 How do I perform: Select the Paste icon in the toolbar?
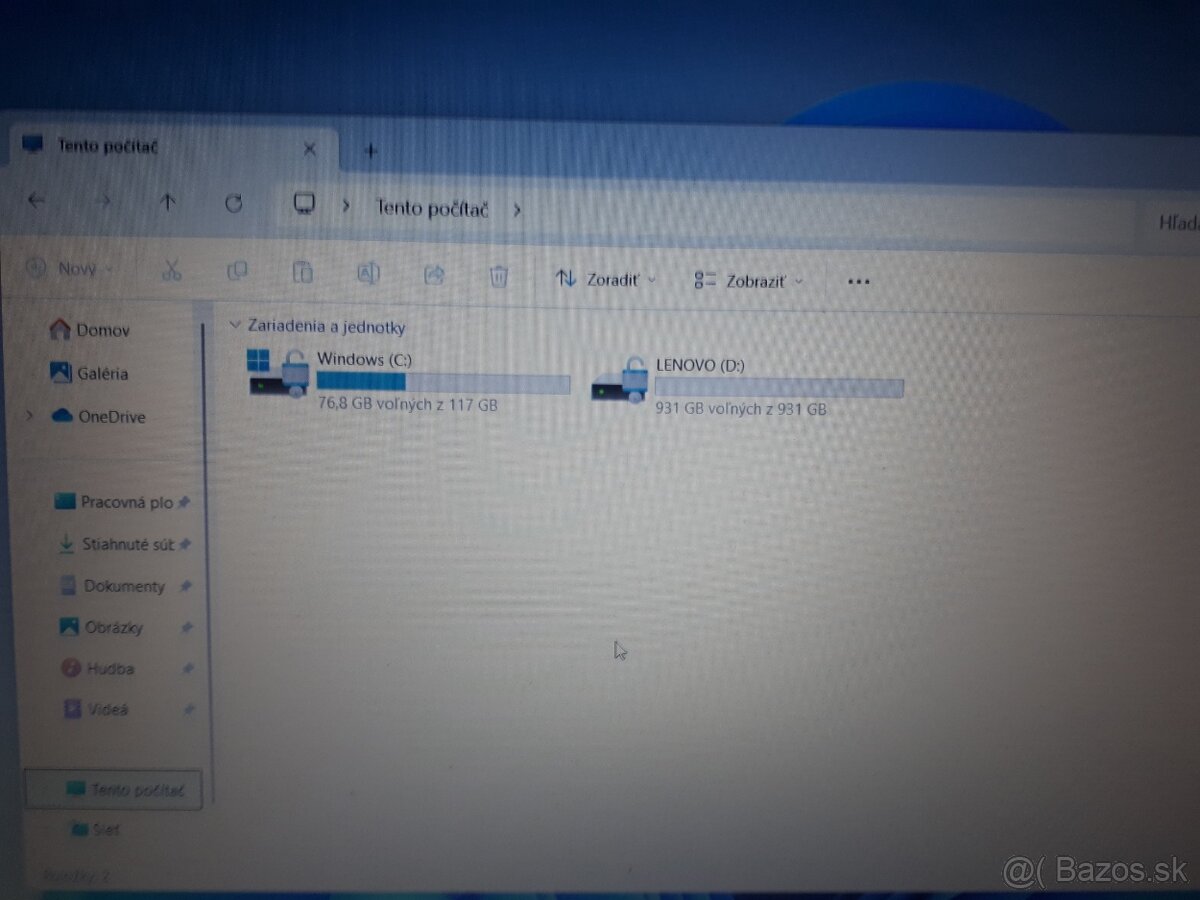303,273
